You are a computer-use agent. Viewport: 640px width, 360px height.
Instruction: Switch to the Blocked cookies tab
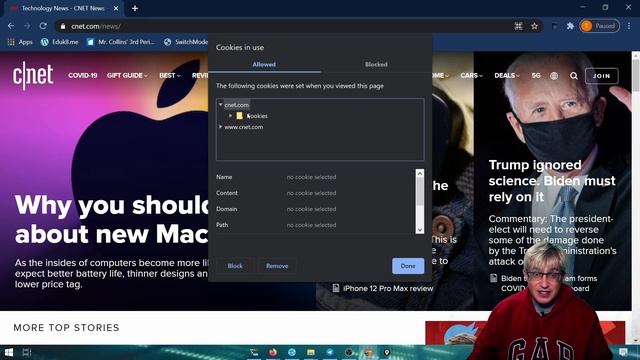click(376, 64)
